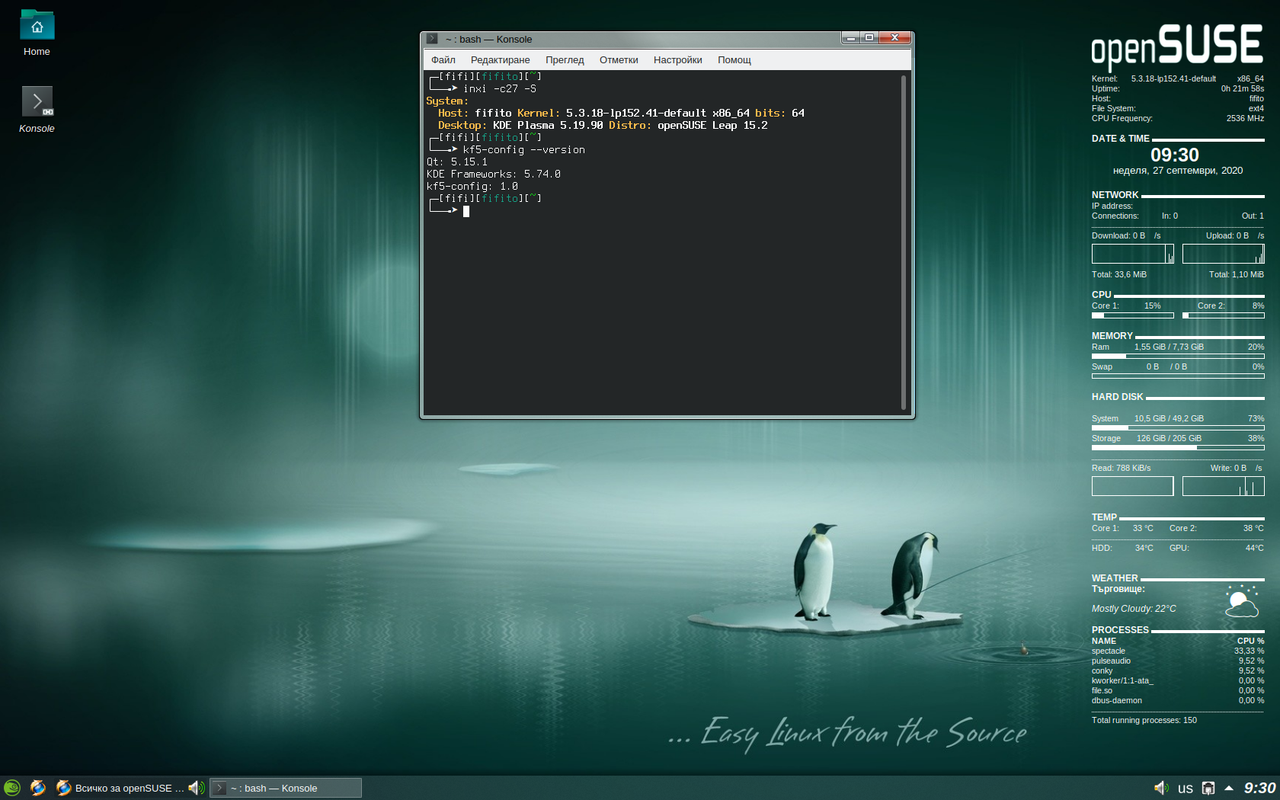Click the 'dbus-daemon' process row
The image size is (1280, 800).
click(1178, 701)
